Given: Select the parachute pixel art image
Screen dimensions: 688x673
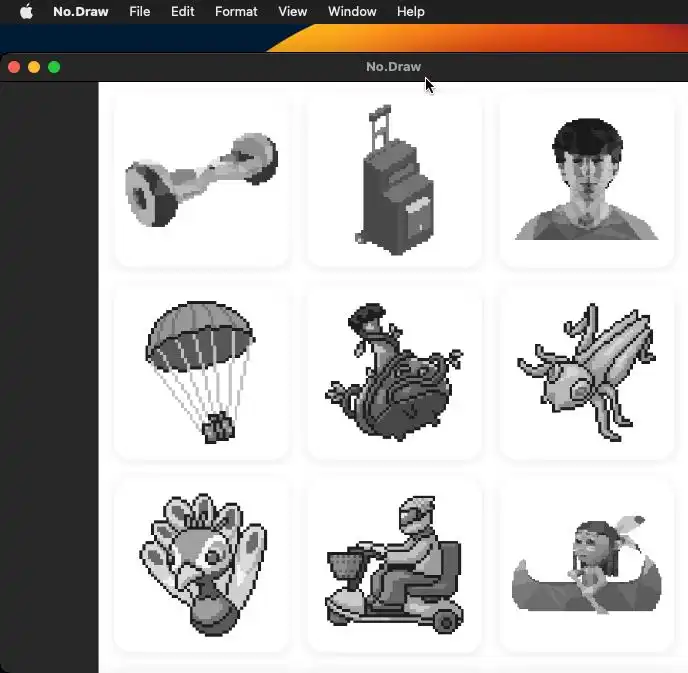Looking at the screenshot, I should click(201, 372).
